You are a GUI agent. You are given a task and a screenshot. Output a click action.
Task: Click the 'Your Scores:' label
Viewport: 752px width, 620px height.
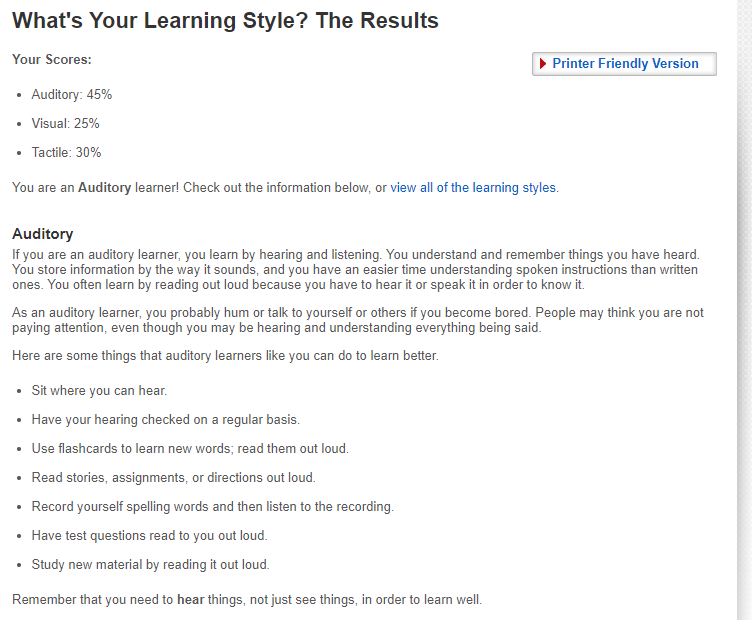(x=51, y=60)
